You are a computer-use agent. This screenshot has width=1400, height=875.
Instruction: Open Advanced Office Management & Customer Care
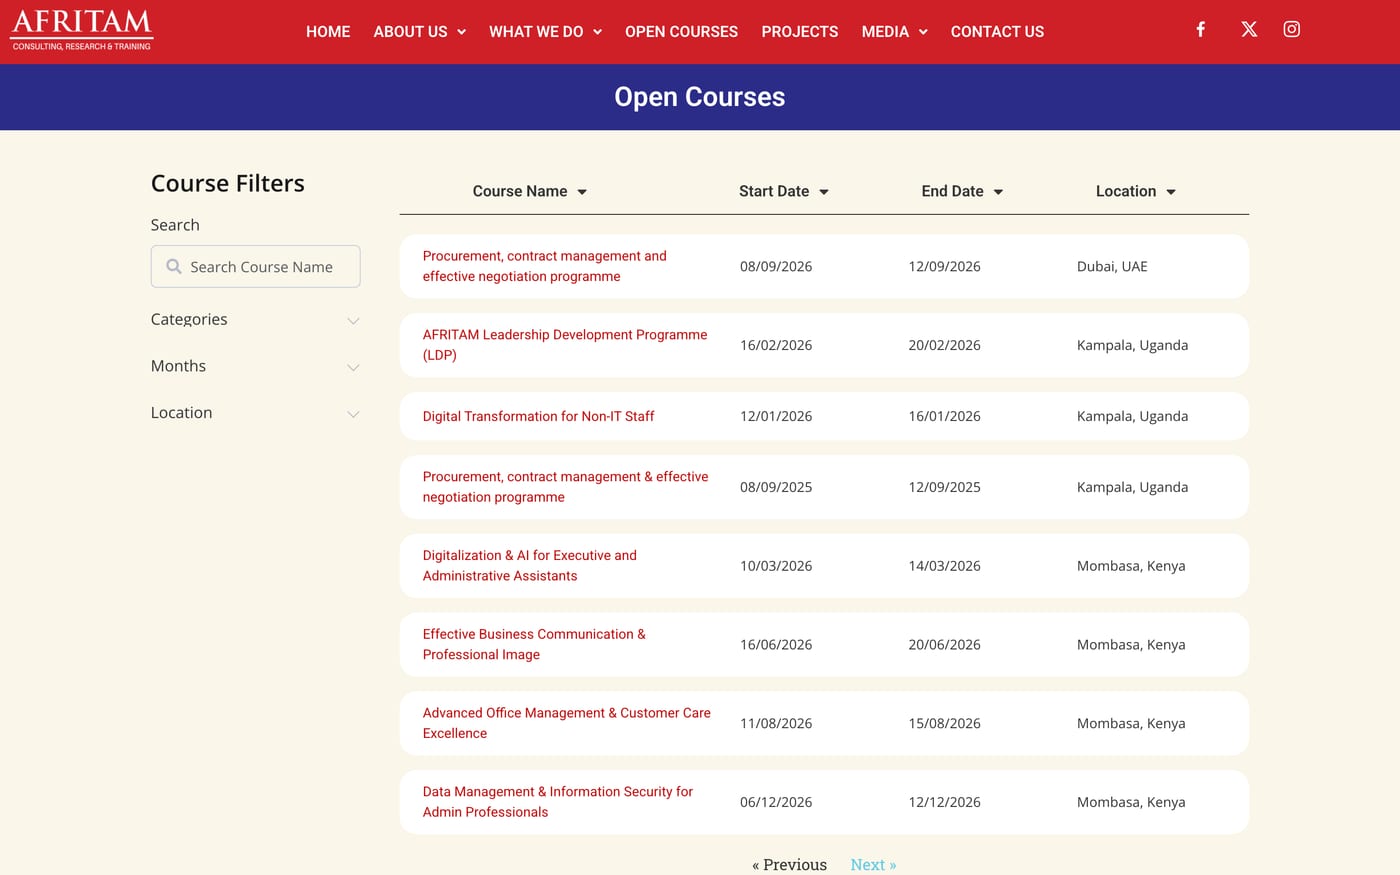tap(566, 723)
